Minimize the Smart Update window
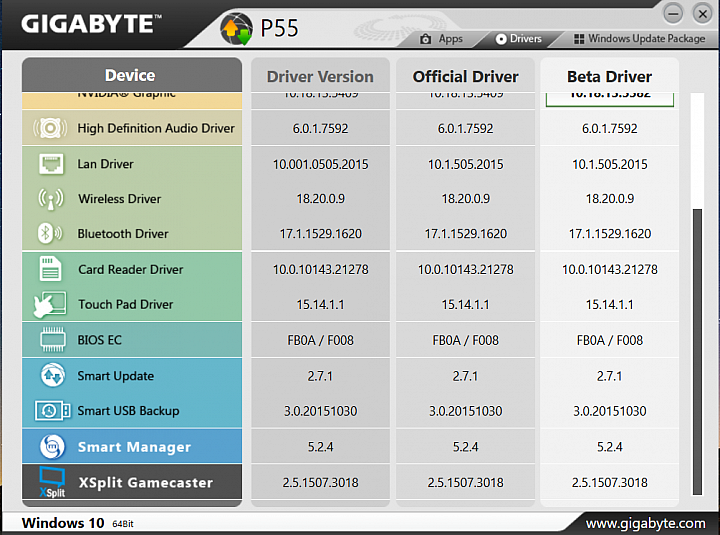This screenshot has width=720, height=535. point(673,13)
